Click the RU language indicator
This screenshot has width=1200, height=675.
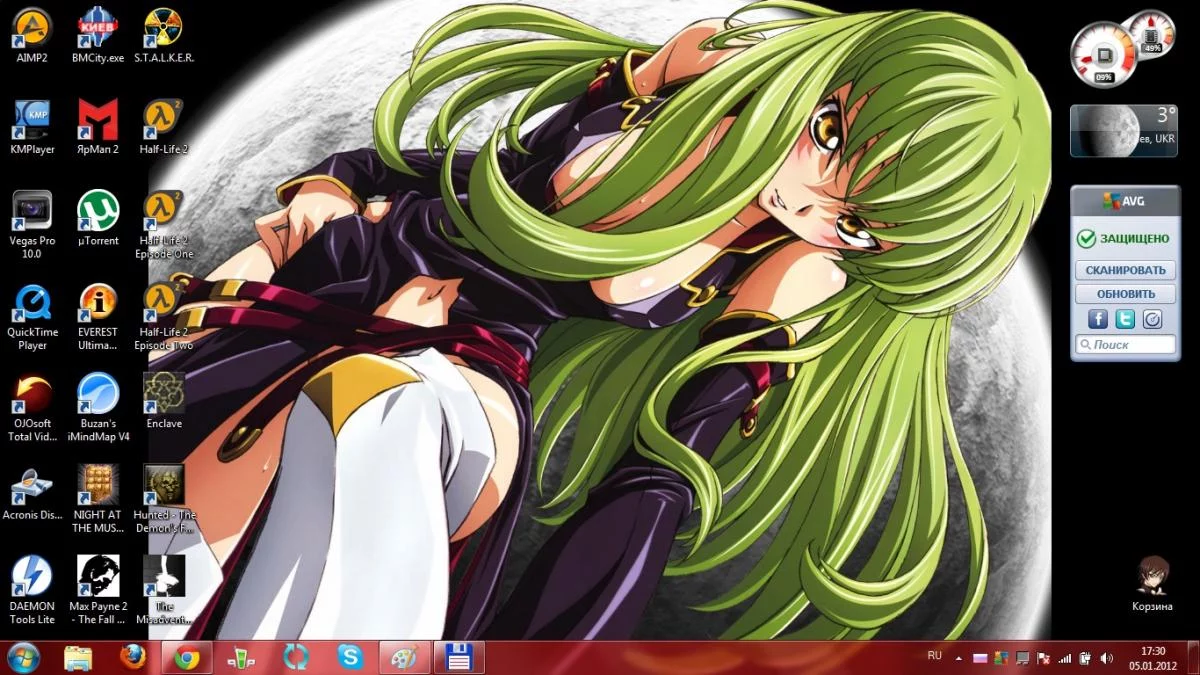coord(935,656)
